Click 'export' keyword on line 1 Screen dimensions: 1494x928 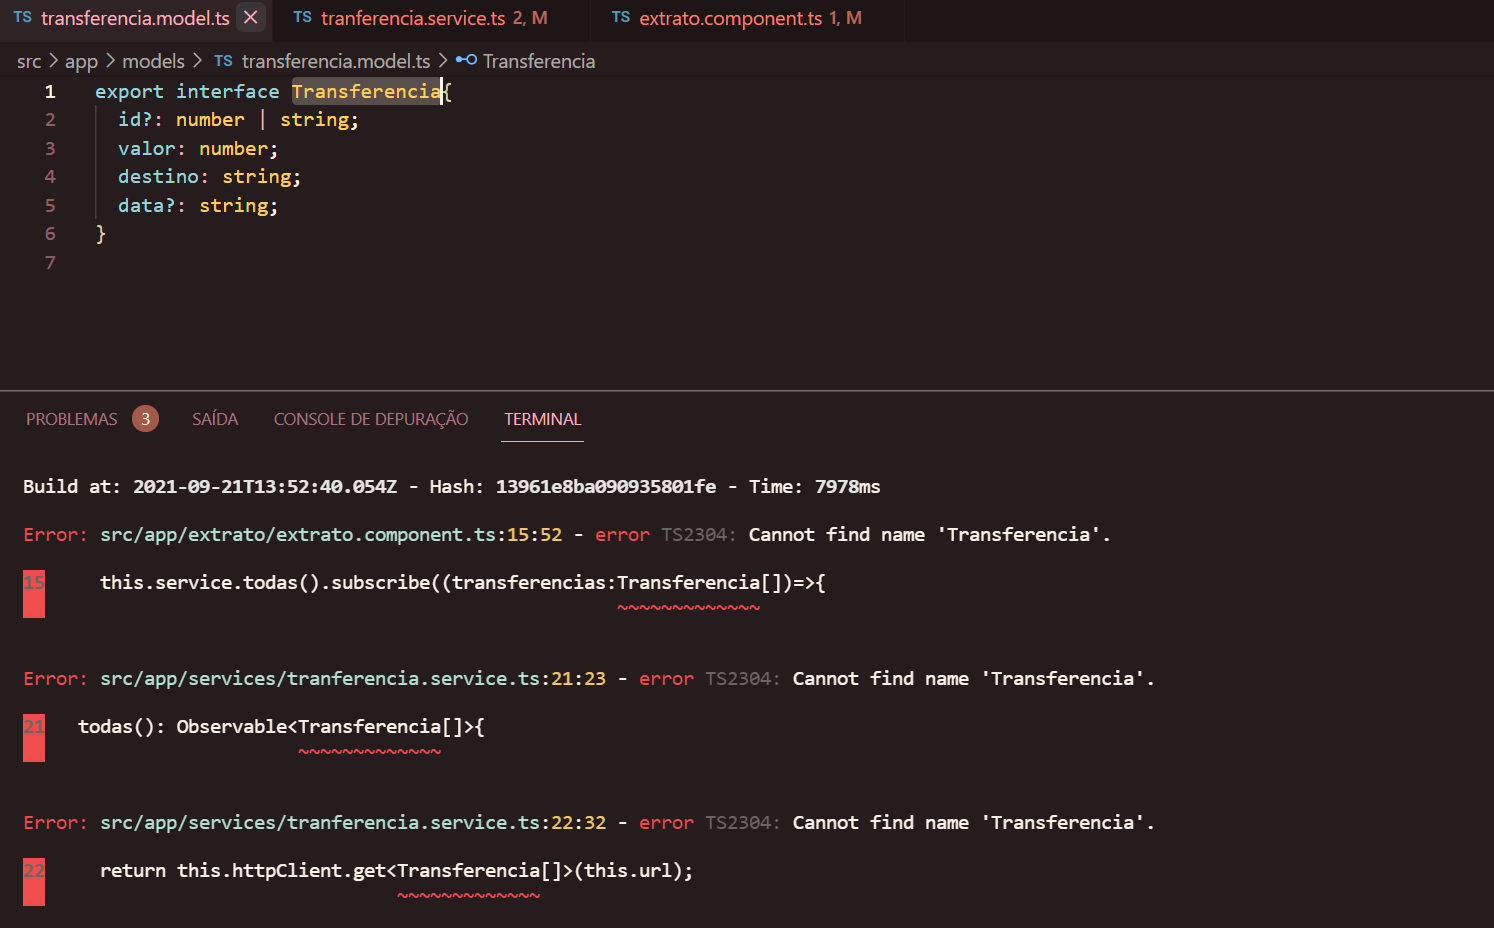point(129,92)
